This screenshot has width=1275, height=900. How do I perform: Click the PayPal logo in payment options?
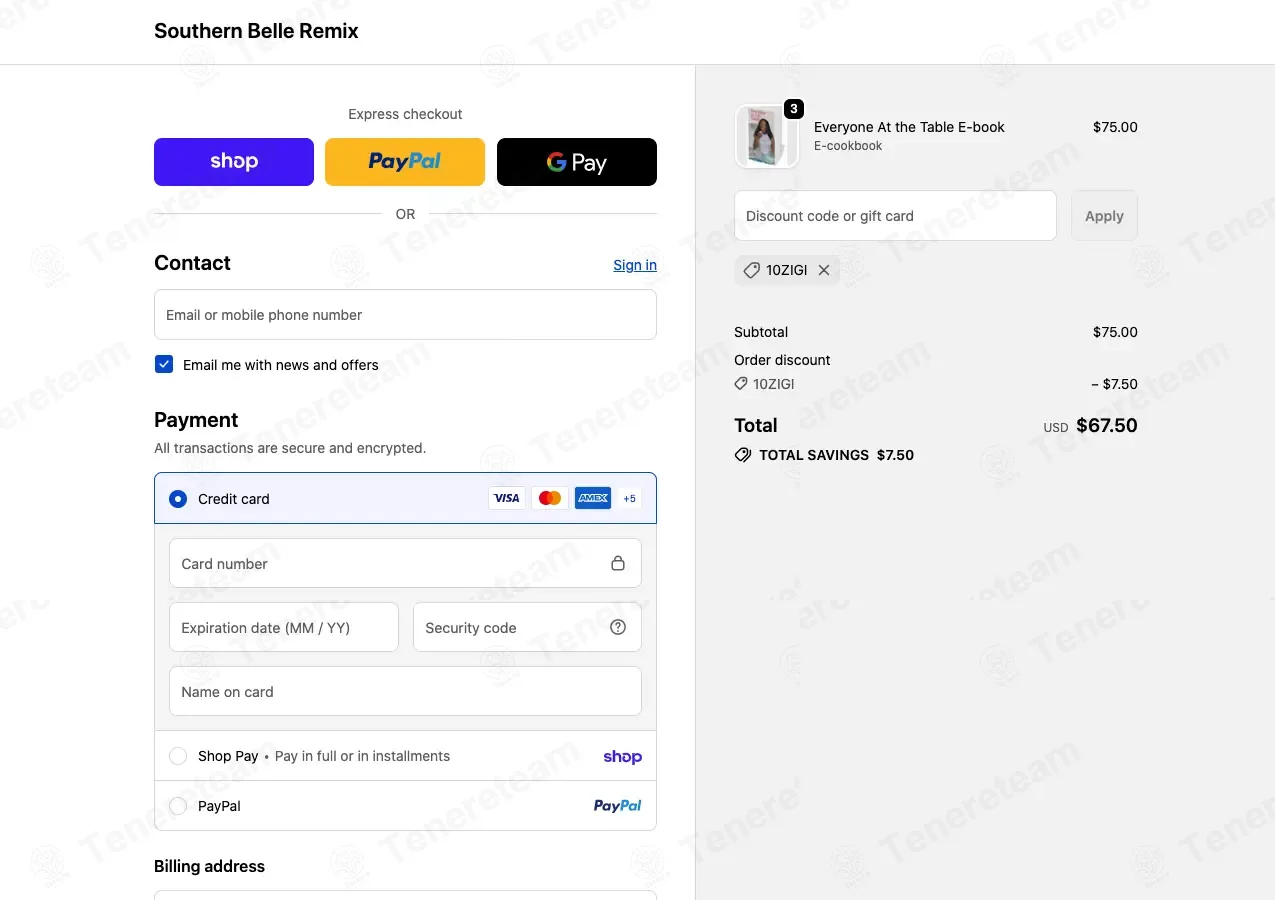(x=618, y=806)
